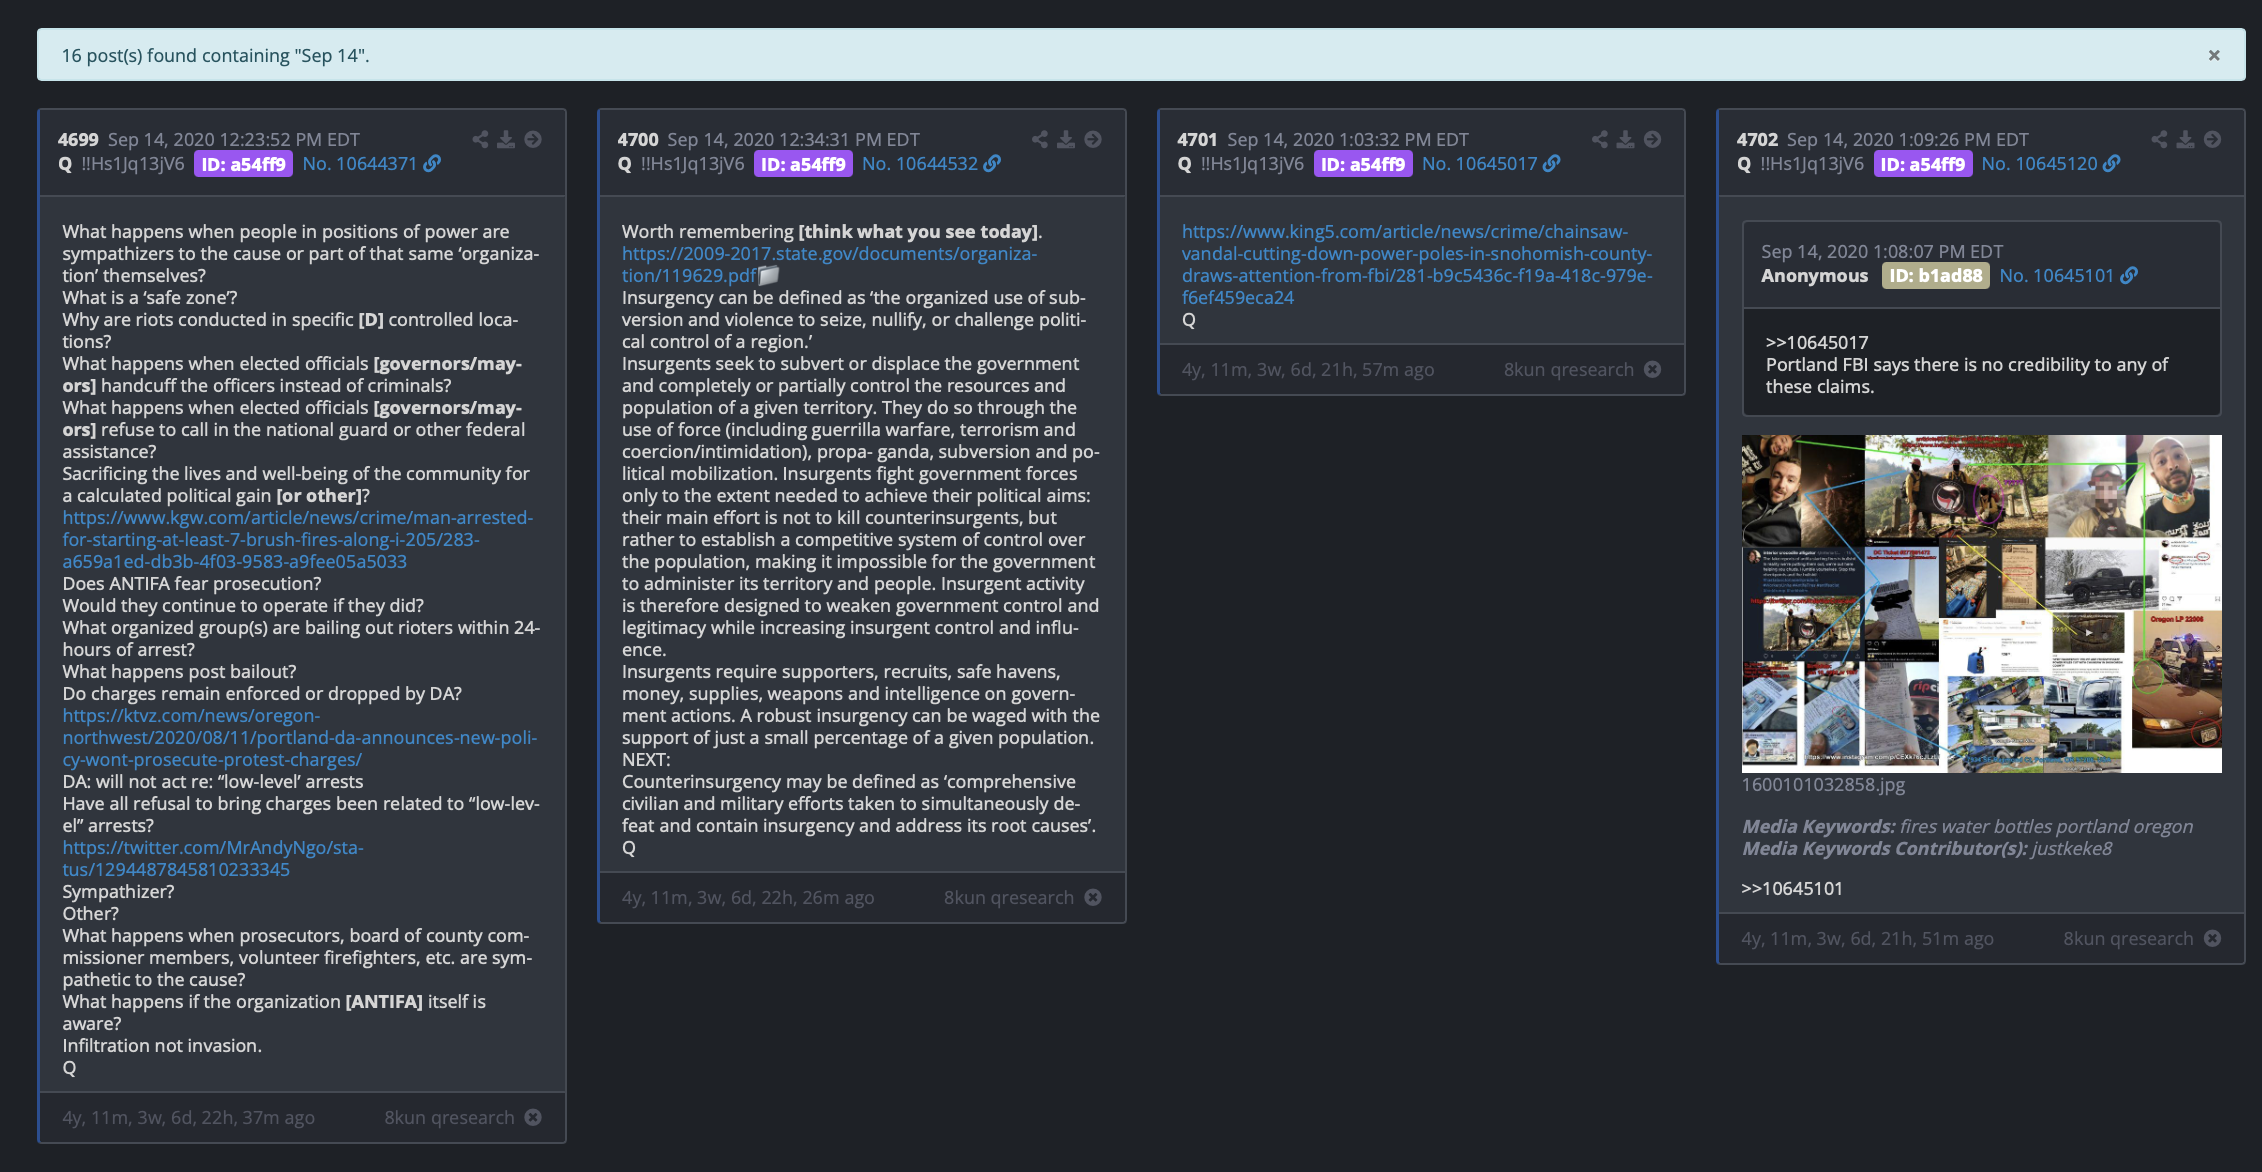This screenshot has width=2262, height=1172.
Task: Open post 4700 arrow circle icon
Action: tap(1093, 140)
